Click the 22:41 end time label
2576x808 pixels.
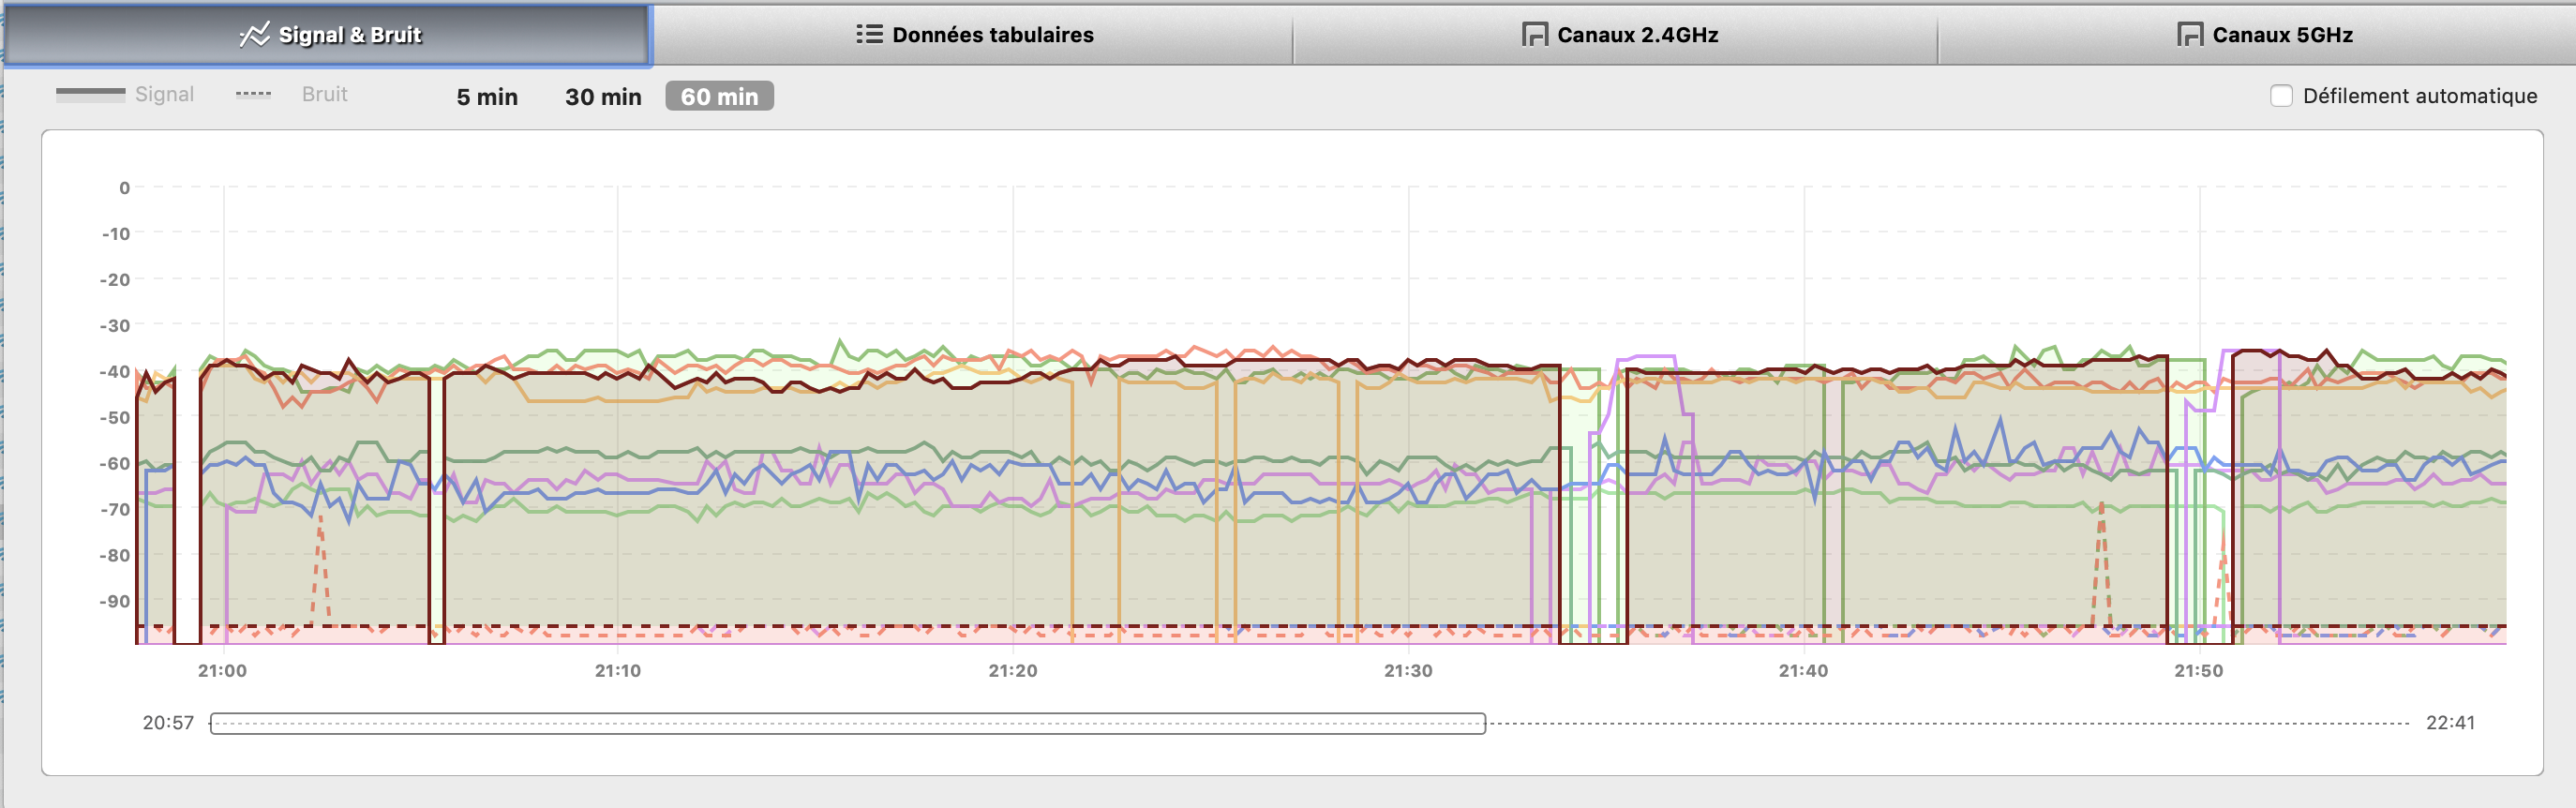(x=2449, y=723)
